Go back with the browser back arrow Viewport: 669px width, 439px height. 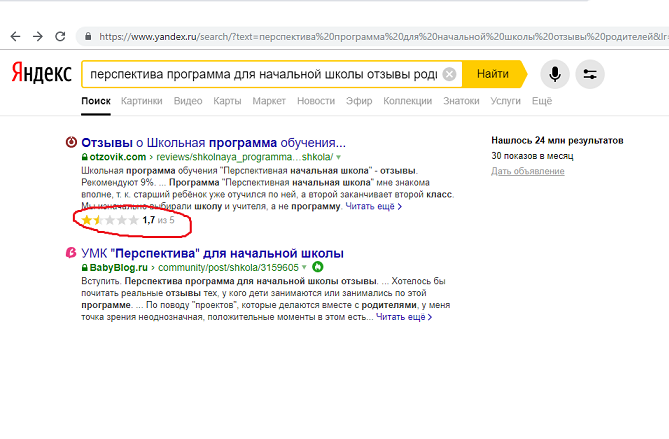(15, 37)
